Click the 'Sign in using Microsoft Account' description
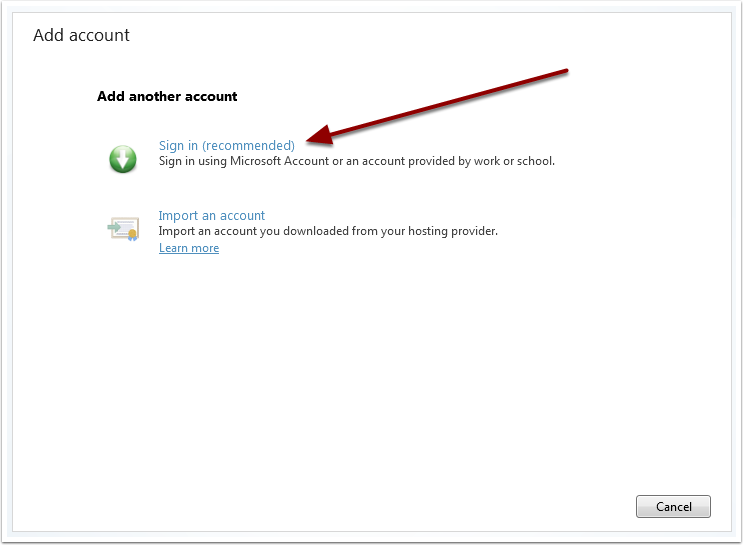This screenshot has width=743, height=545. [x=356, y=161]
